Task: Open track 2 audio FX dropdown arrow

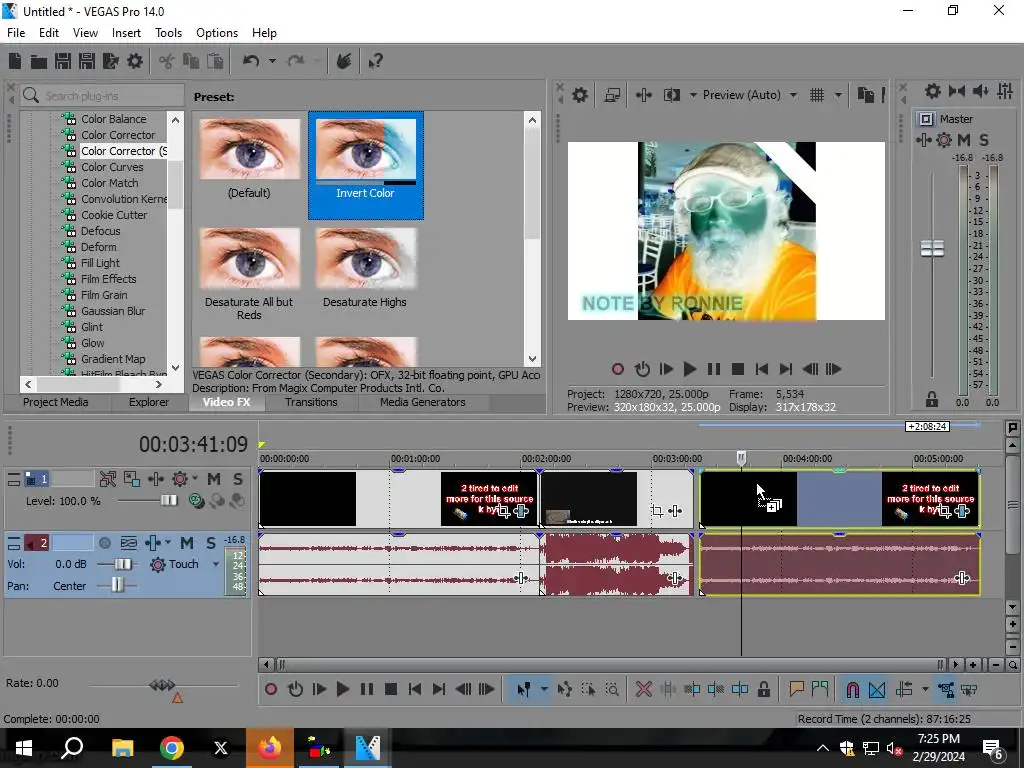Action: [x=168, y=543]
